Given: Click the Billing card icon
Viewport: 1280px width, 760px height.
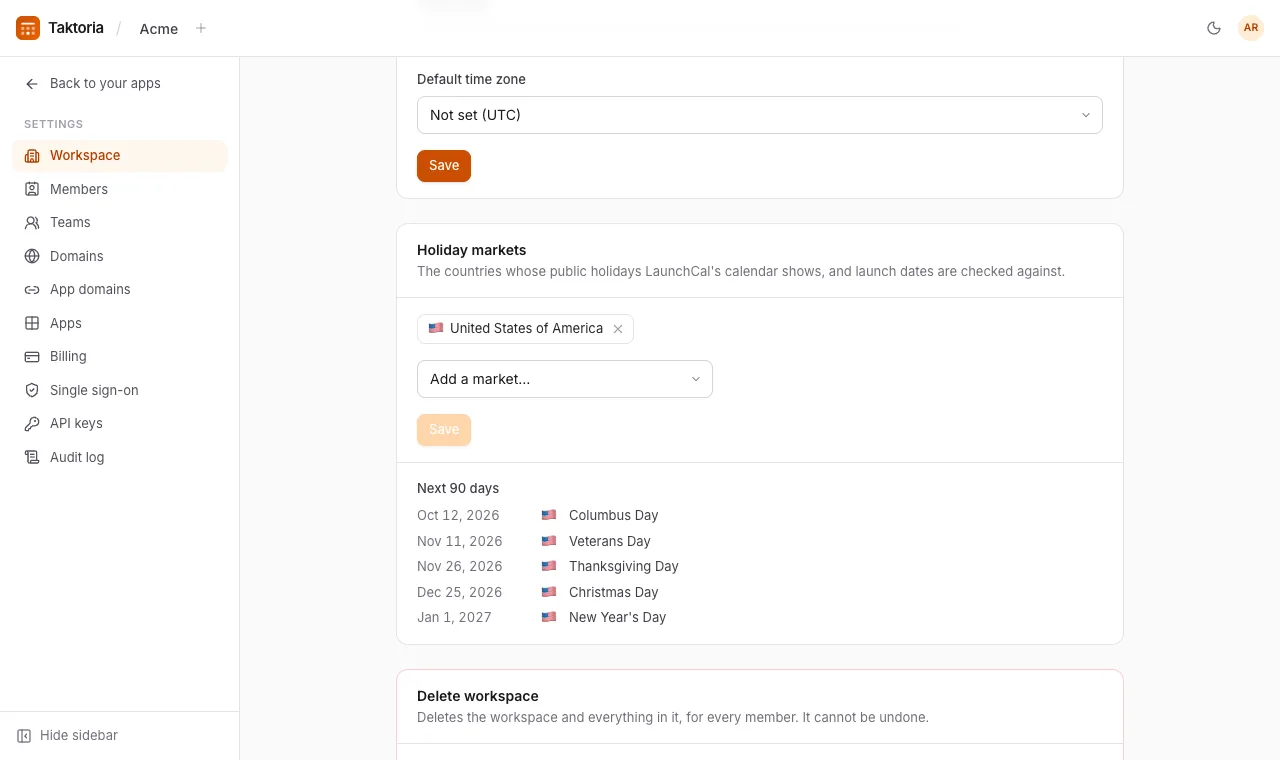Looking at the screenshot, I should (32, 357).
